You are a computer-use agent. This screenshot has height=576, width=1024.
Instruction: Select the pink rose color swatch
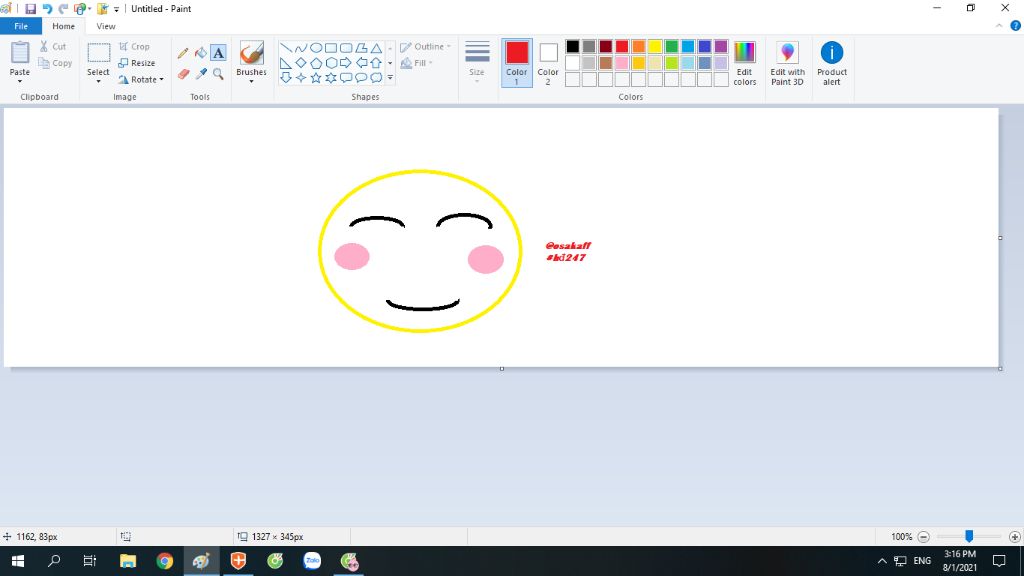(x=622, y=63)
